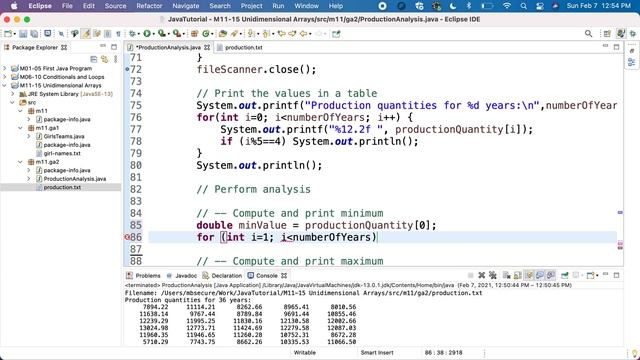Image resolution: width=640 pixels, height=360 pixels.
Task: Toggle Block Selection Mode toolbar button
Action: [107, 34]
